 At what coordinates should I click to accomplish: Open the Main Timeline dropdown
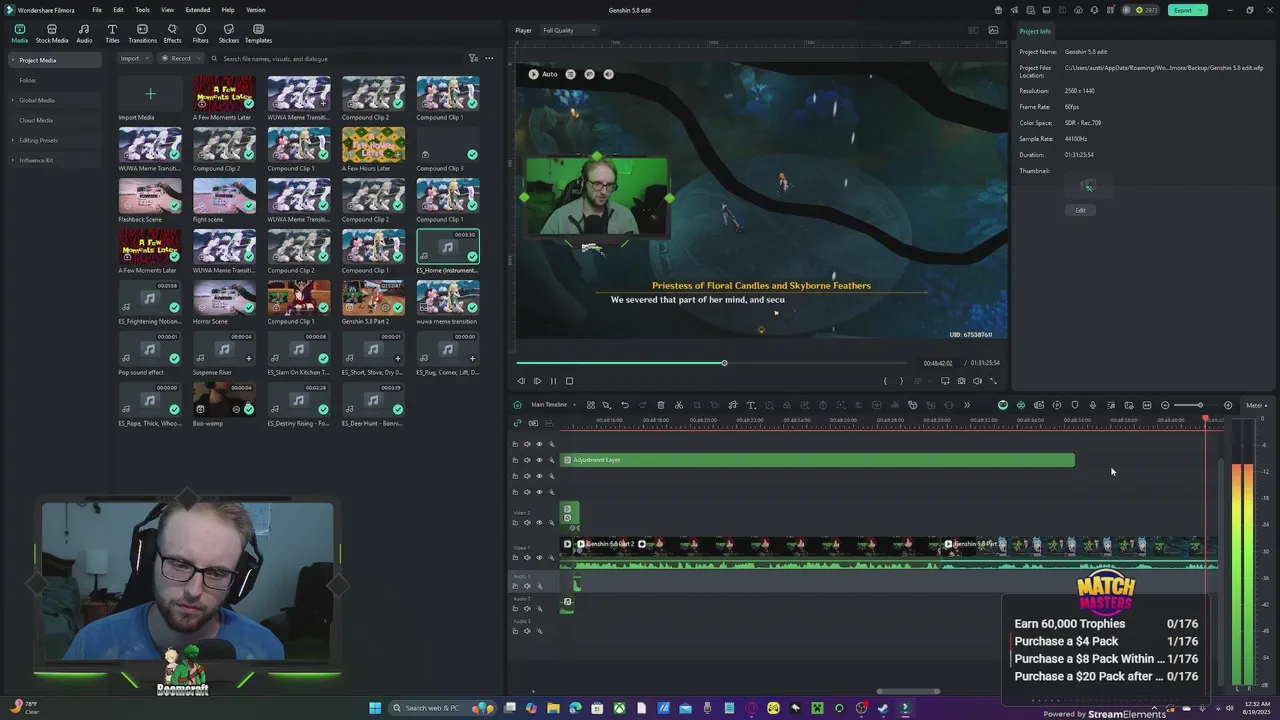tap(552, 405)
